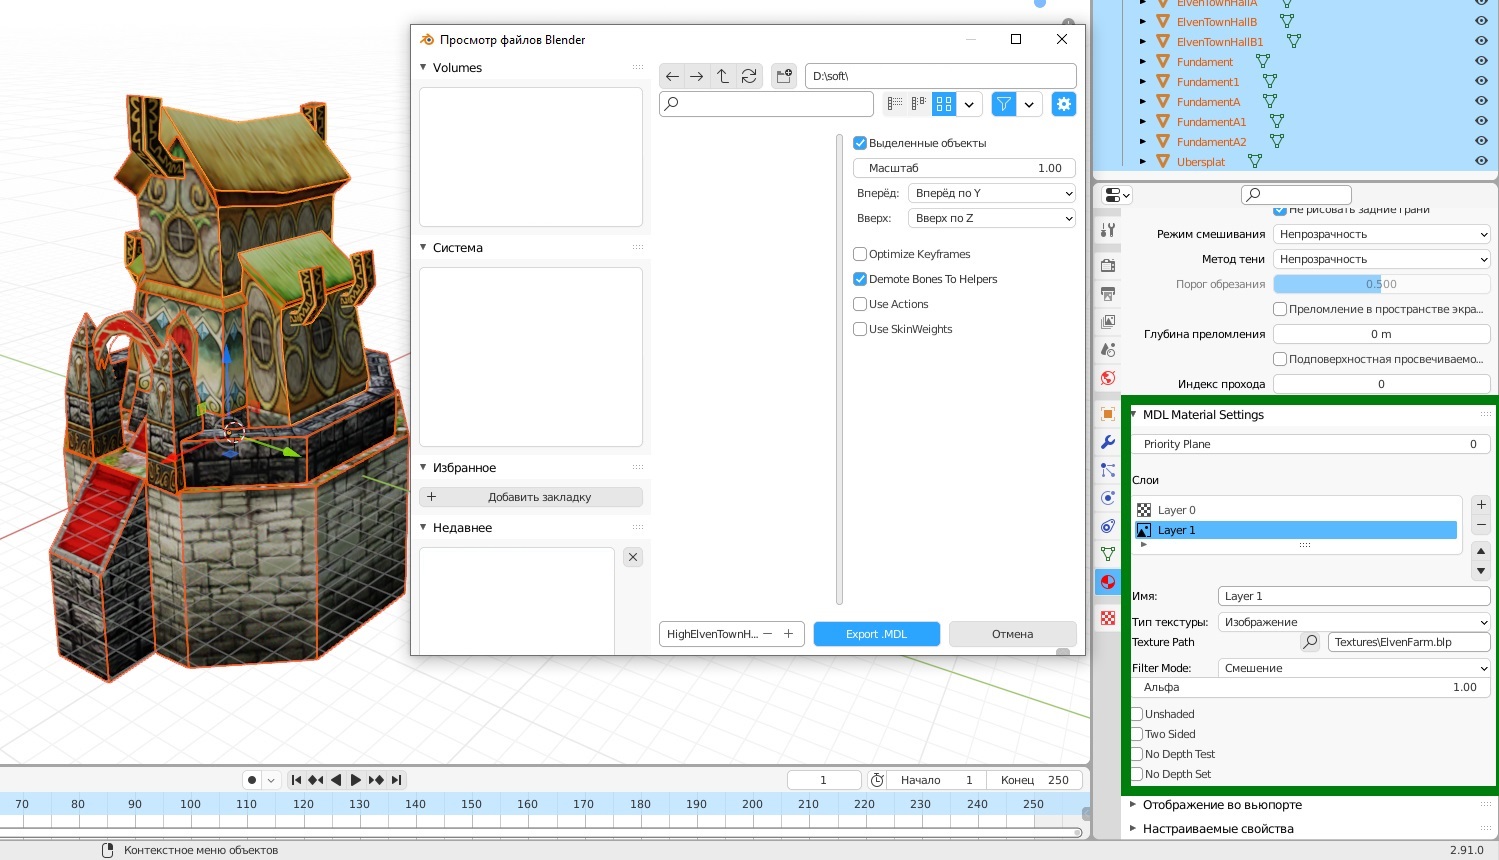Open Filter Mode dropdown
Screen dimensions: 1499x860
(x=1354, y=668)
